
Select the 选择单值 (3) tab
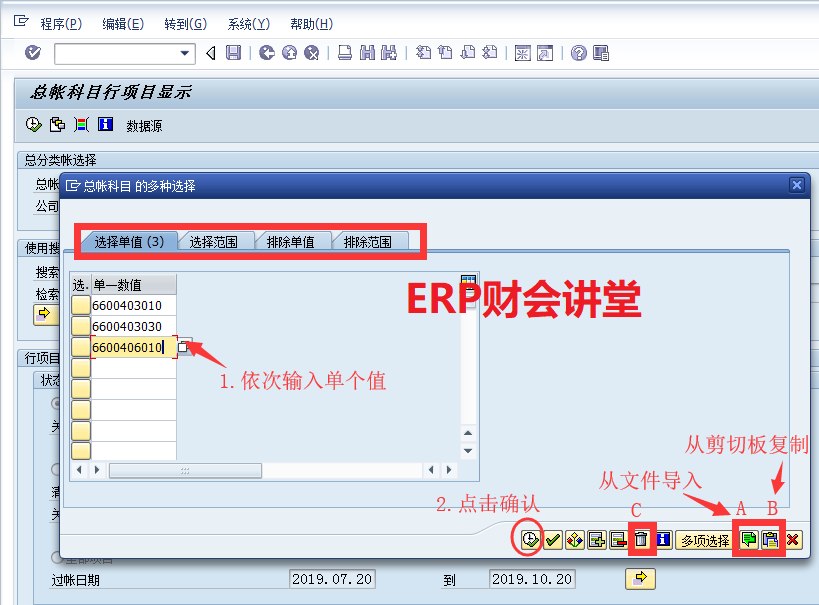pos(129,242)
